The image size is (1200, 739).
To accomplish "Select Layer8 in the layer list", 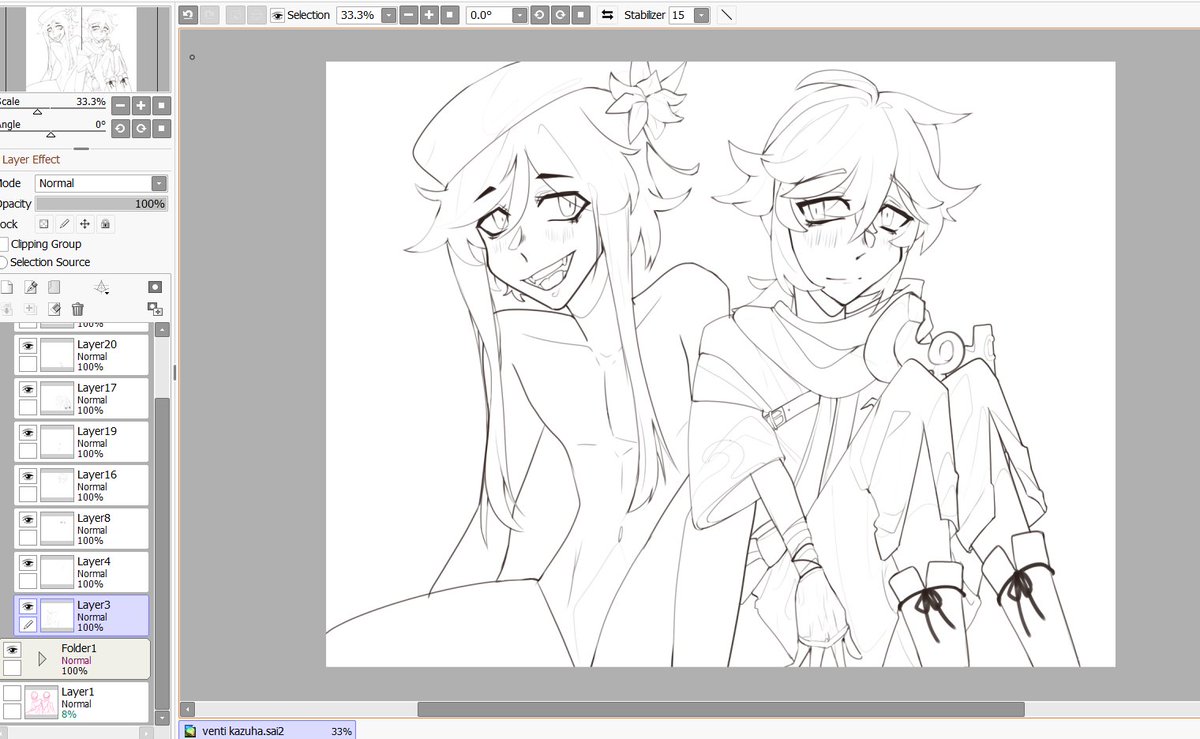I will click(x=82, y=529).
